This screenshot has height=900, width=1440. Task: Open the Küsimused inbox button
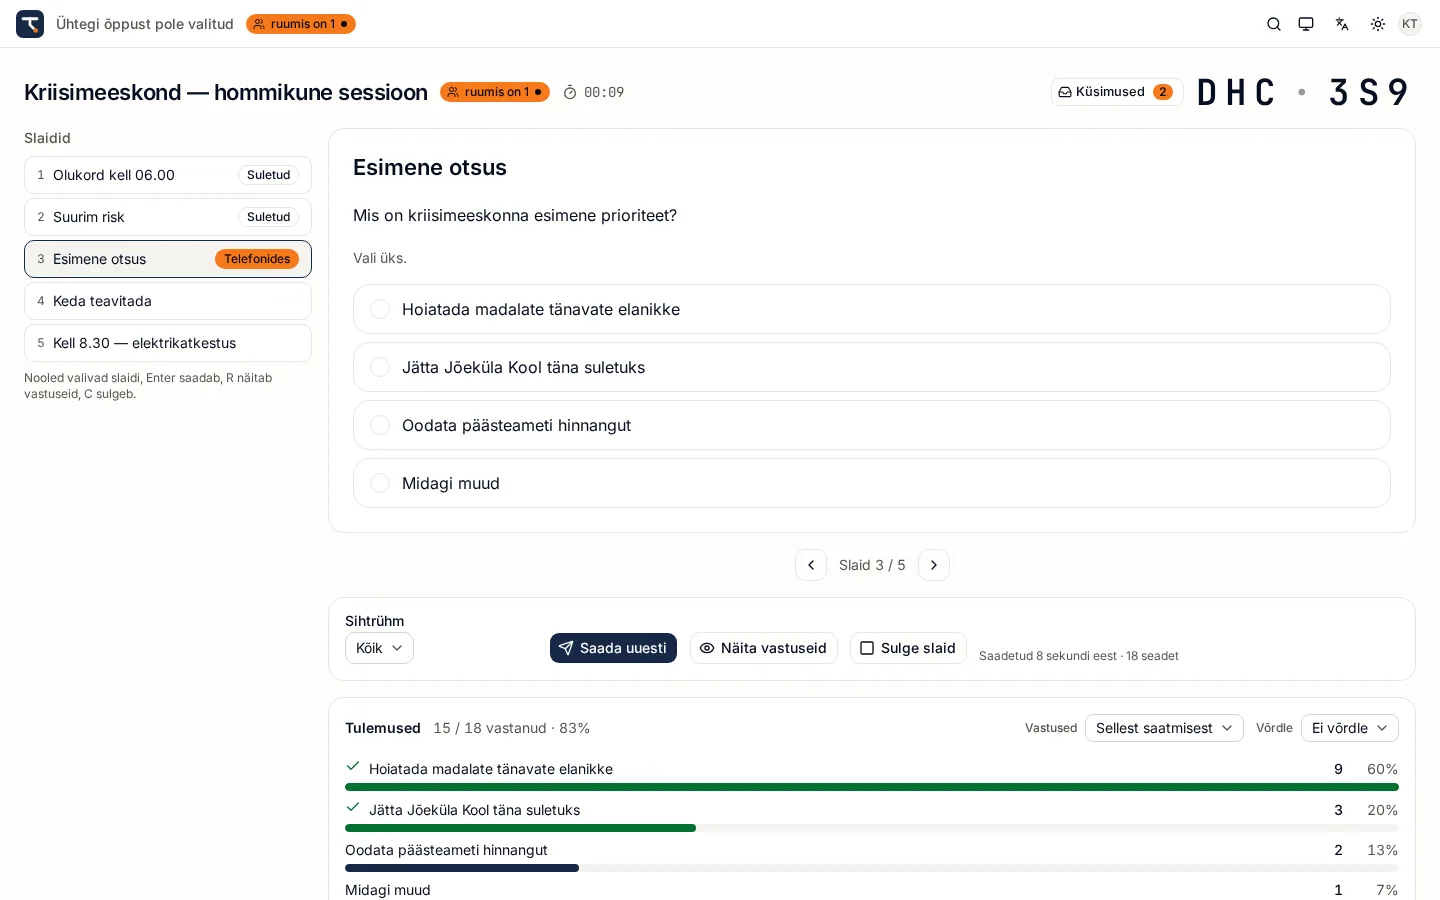(1117, 92)
